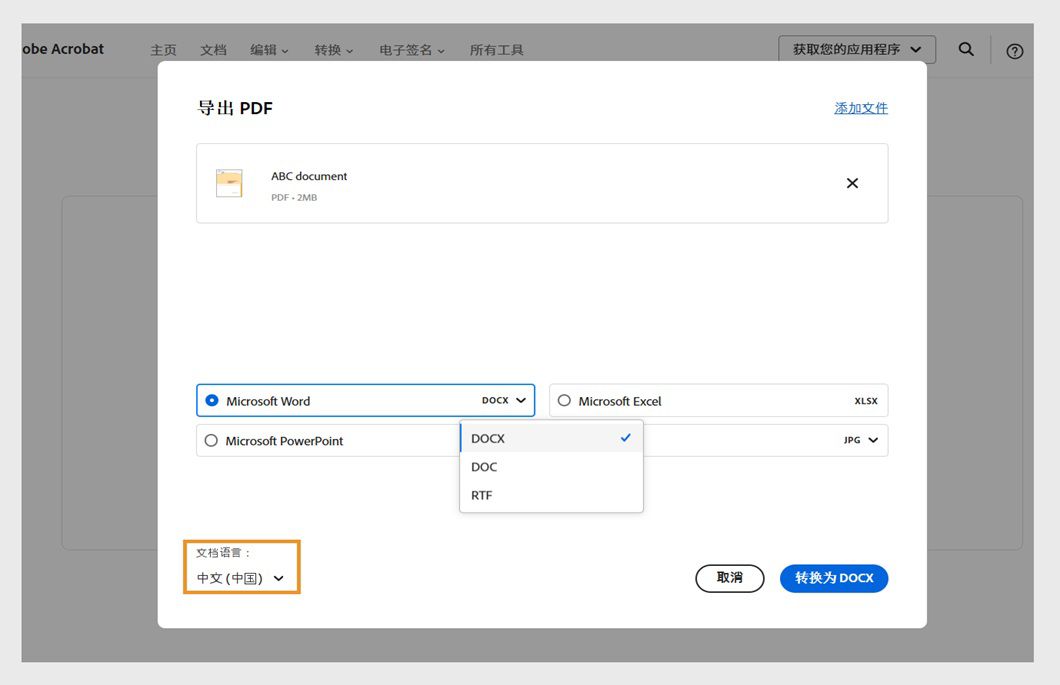The width and height of the screenshot is (1060, 685).
Task: Click the 转换为 DOCX button
Action: click(833, 578)
